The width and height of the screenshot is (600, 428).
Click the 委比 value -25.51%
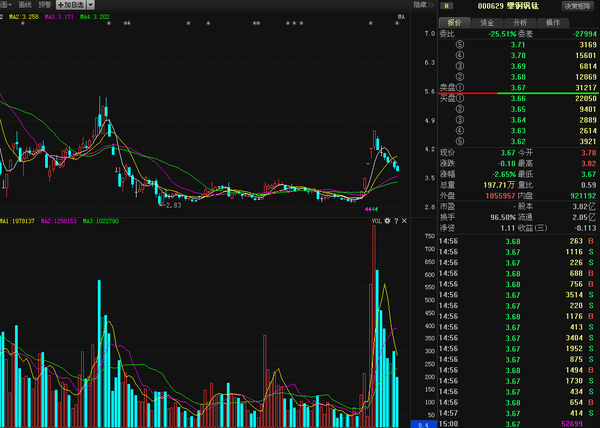[x=502, y=34]
